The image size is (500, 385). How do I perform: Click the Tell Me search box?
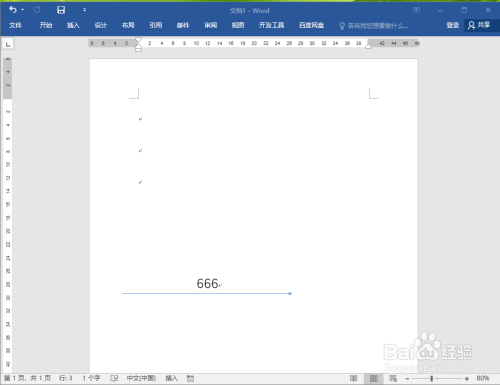pos(374,26)
